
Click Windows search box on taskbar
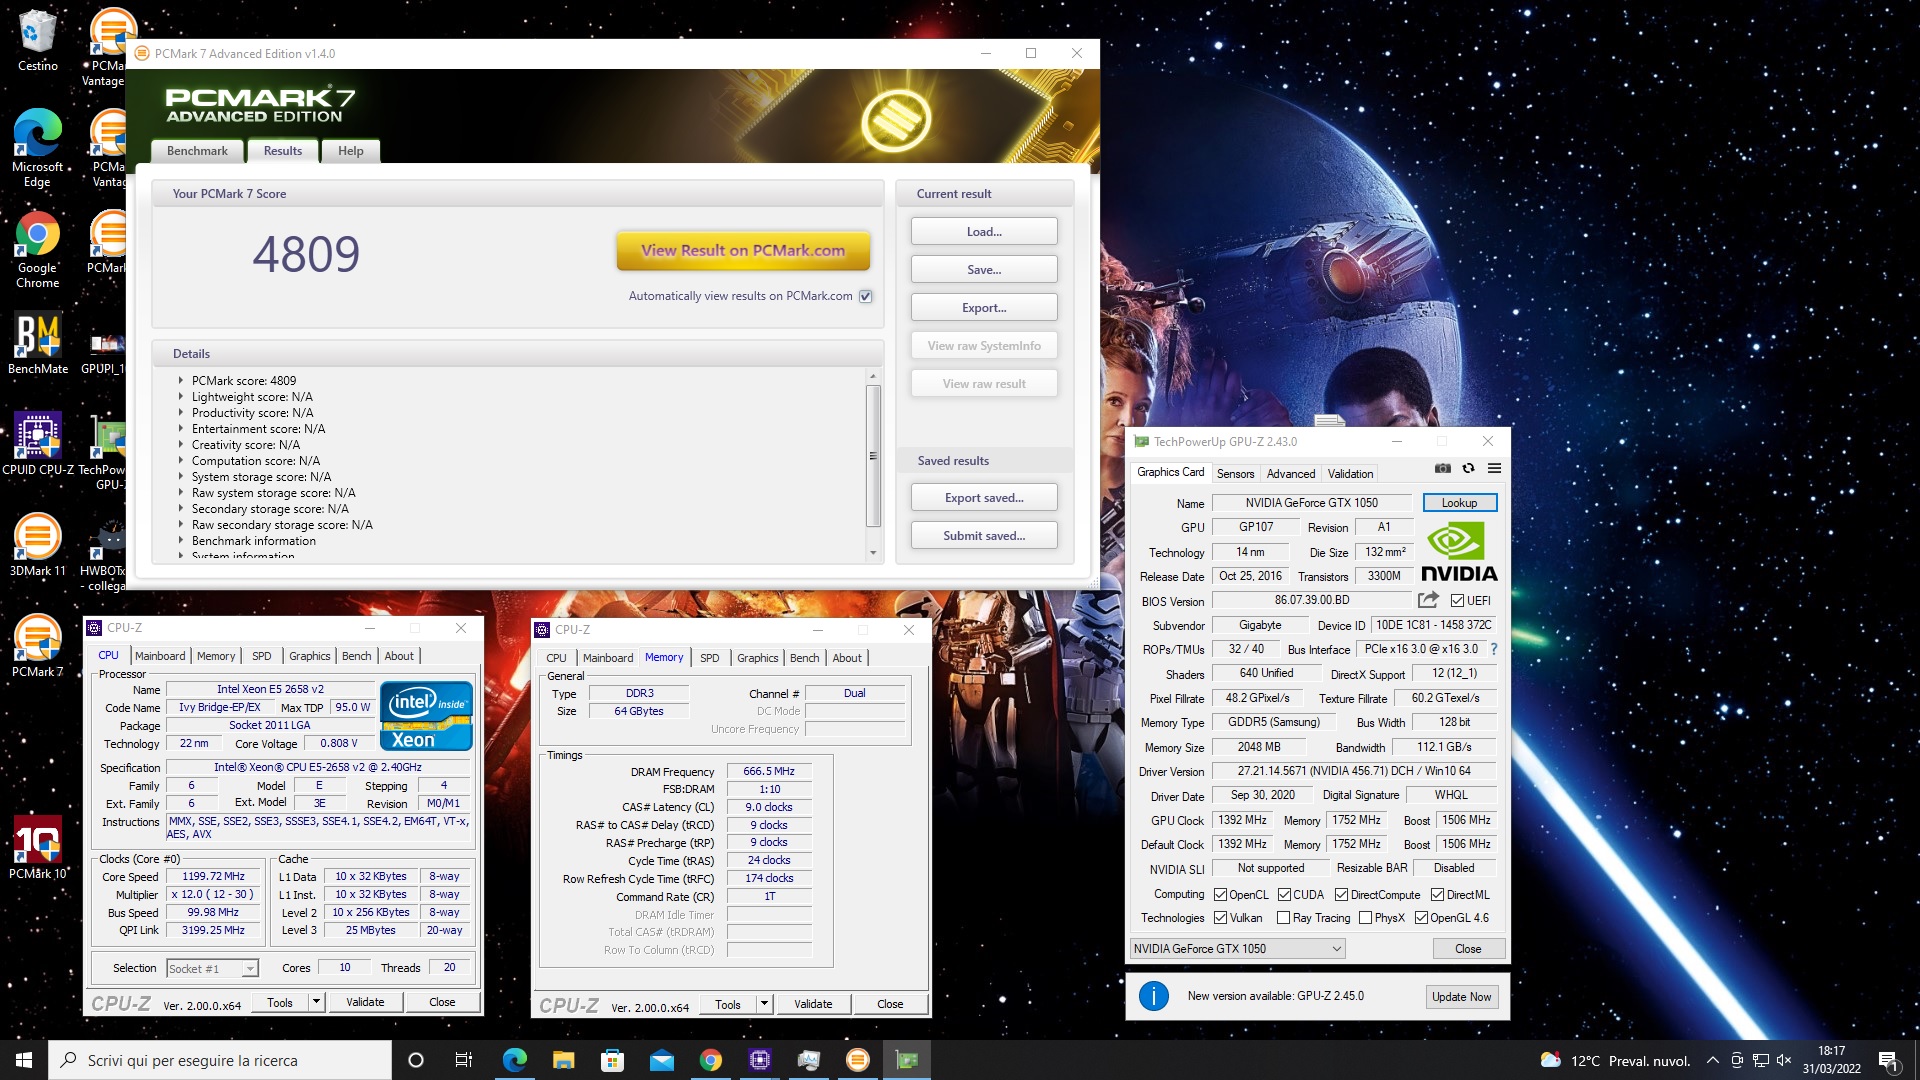[x=220, y=1060]
